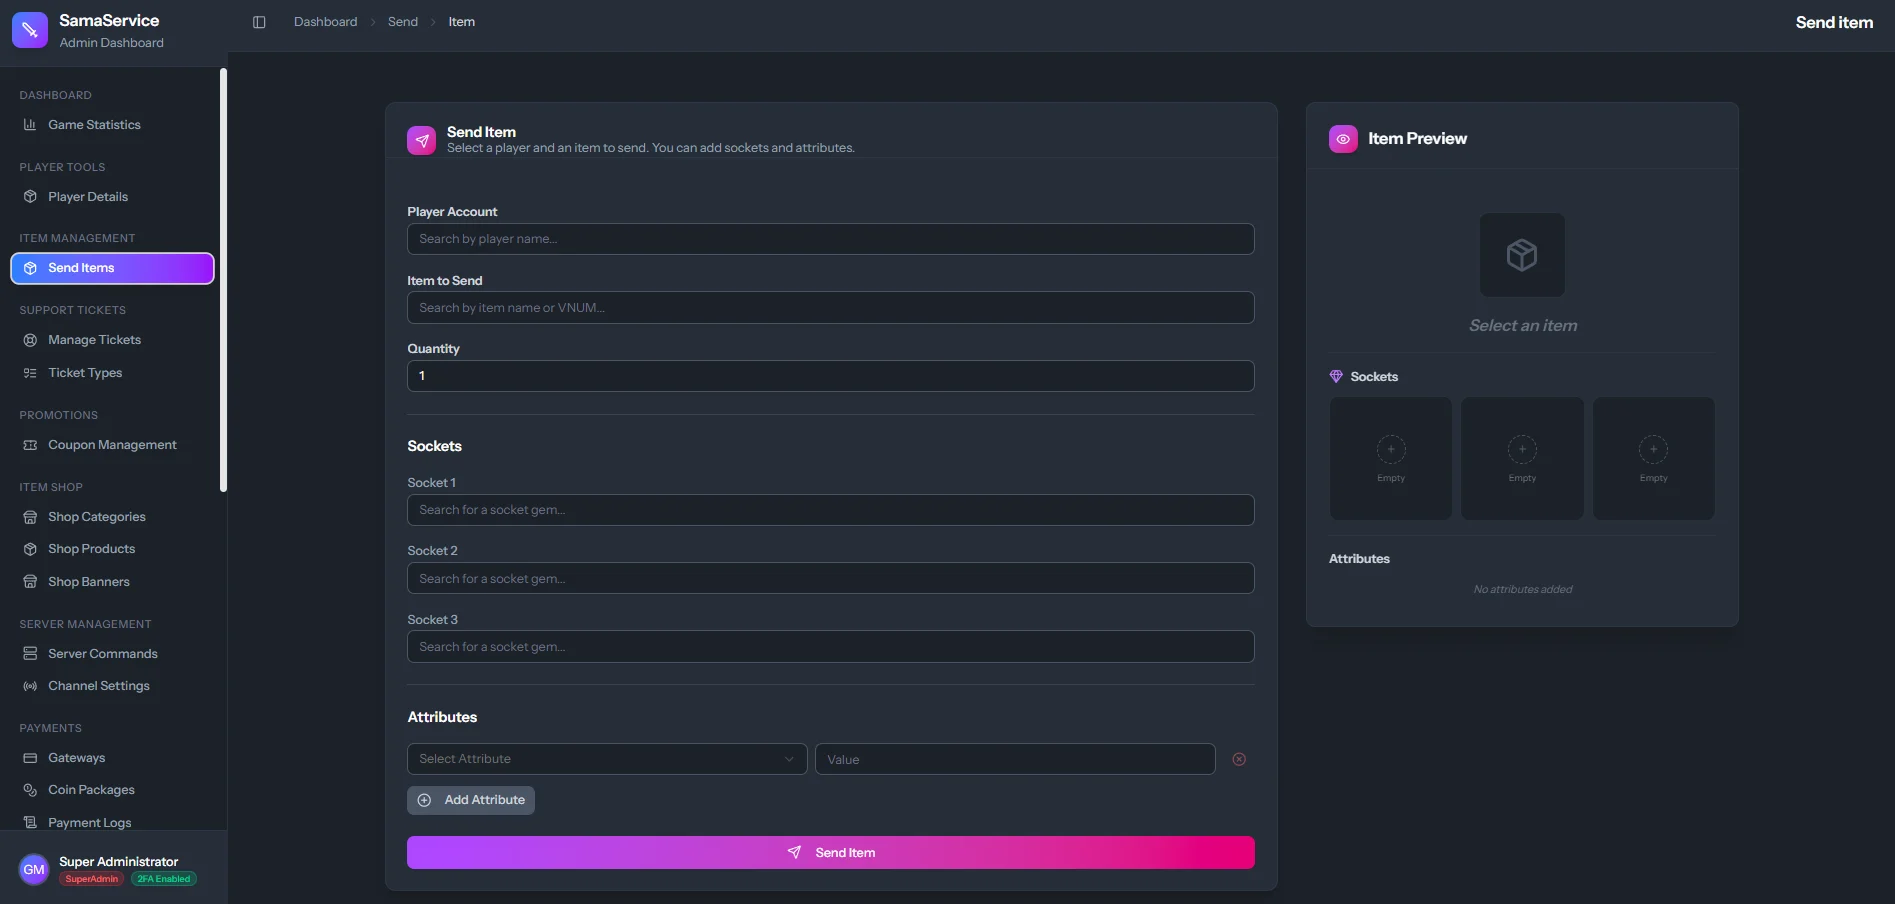Click the Shop Products package icon

click(30, 549)
